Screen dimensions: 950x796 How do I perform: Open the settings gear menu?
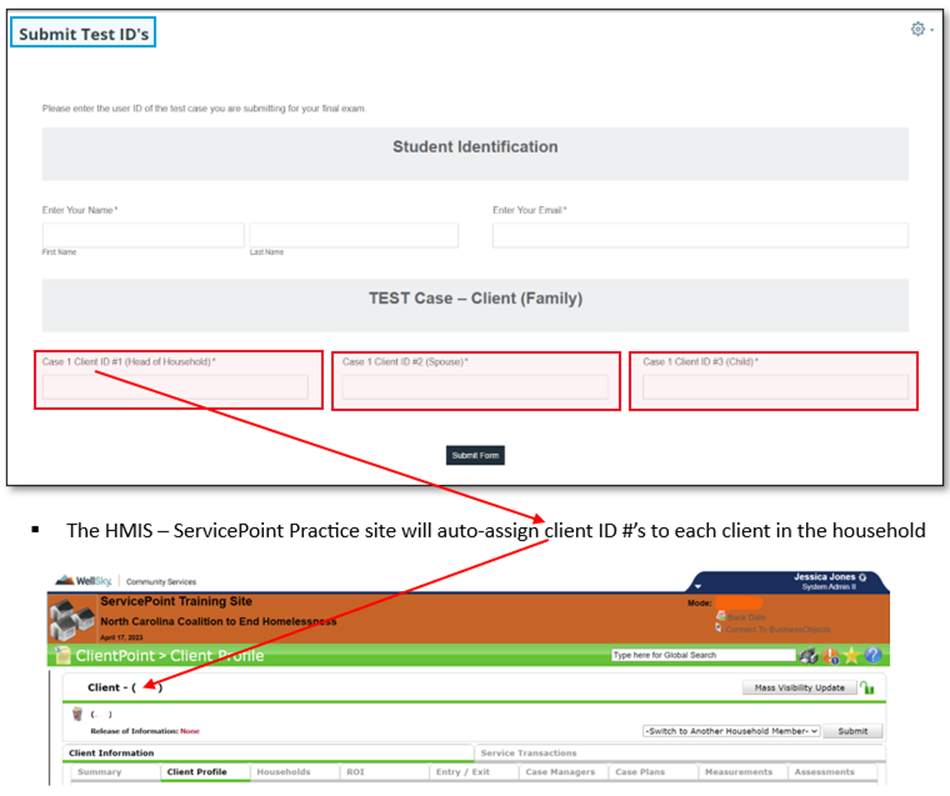pos(918,30)
